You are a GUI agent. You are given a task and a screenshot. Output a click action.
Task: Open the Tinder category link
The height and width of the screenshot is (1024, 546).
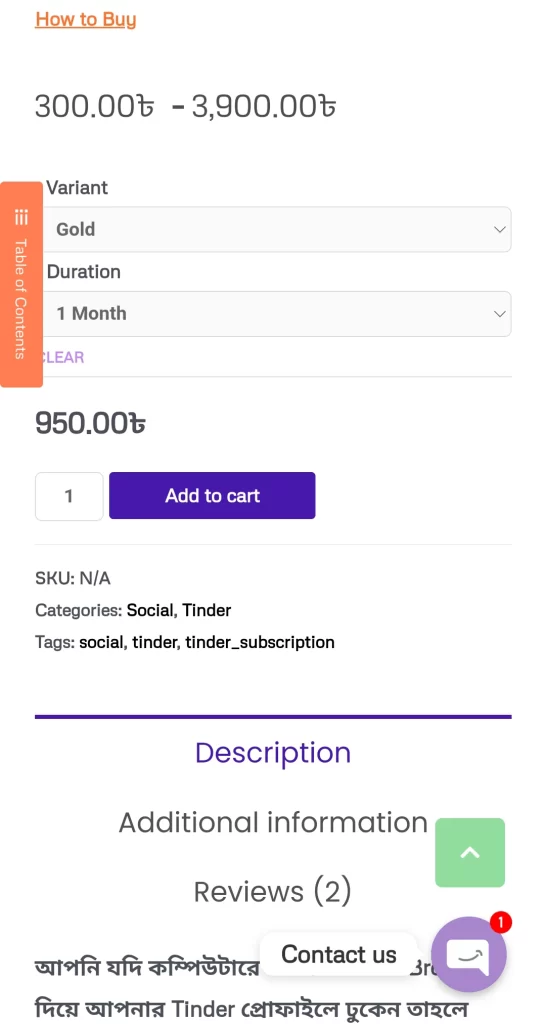[206, 611]
